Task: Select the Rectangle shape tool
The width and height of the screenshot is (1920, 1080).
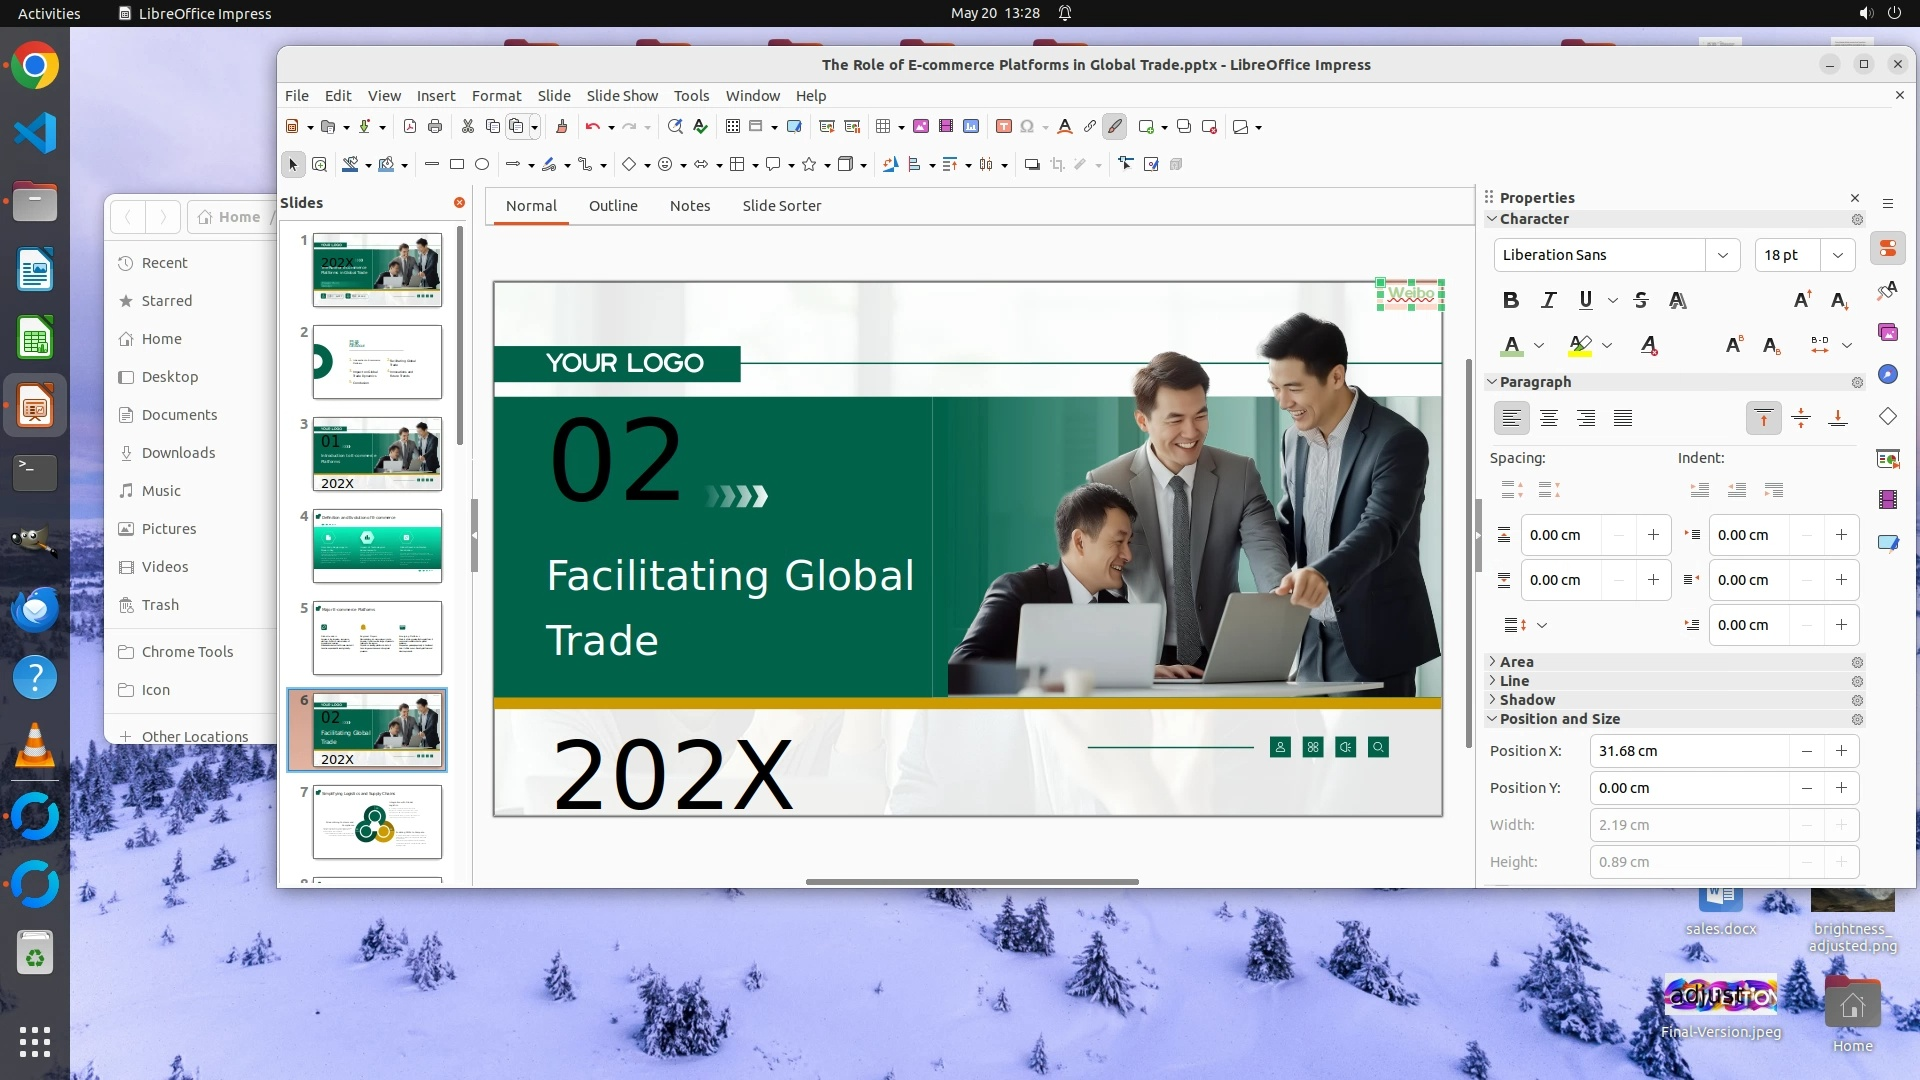Action: click(457, 164)
